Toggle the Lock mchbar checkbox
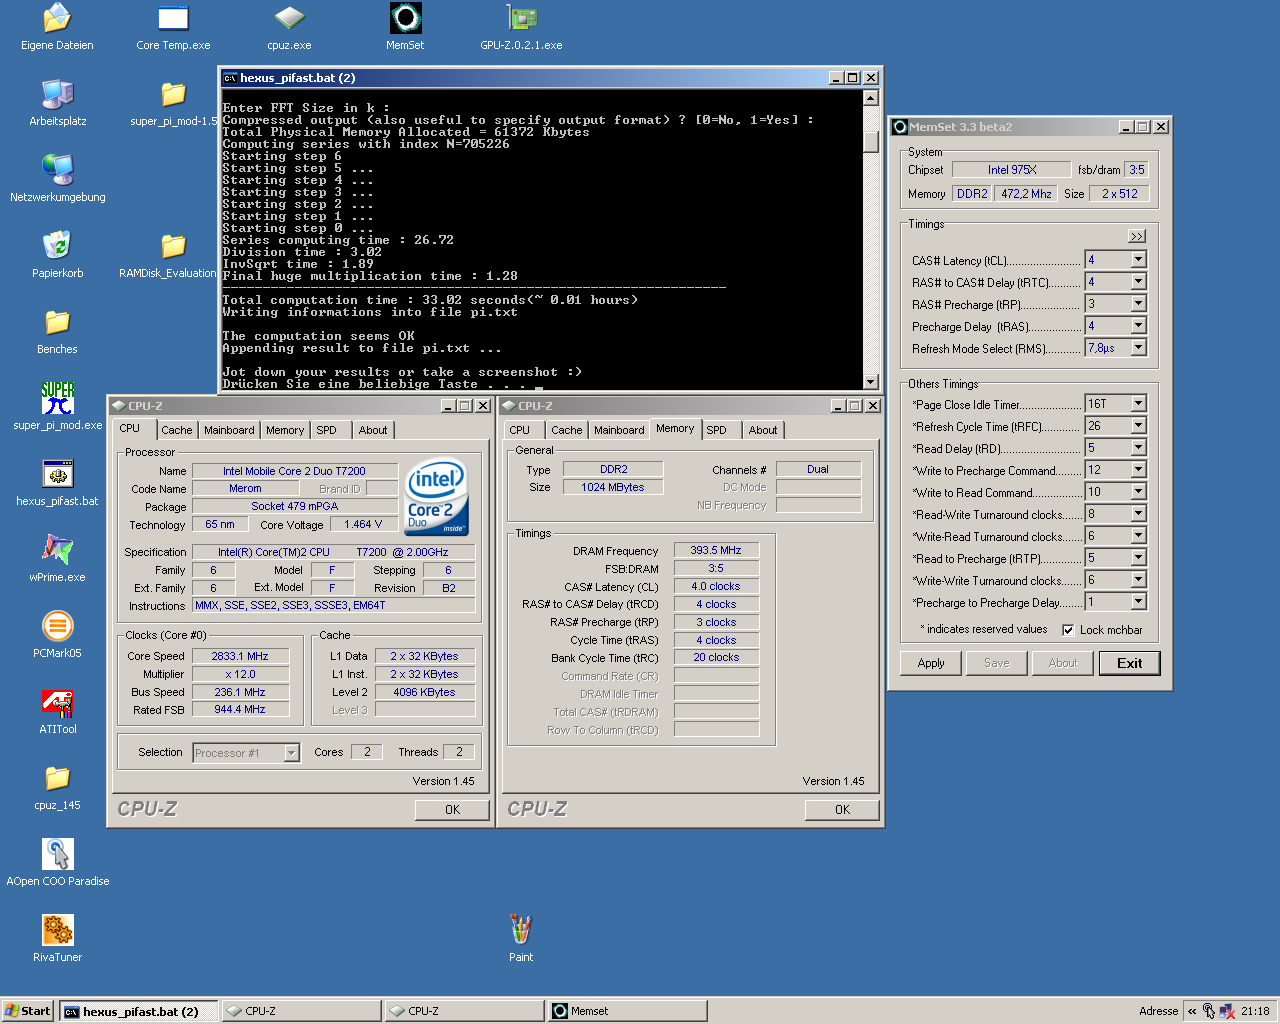Screen dimensions: 1280x1024 pyautogui.click(x=1068, y=630)
